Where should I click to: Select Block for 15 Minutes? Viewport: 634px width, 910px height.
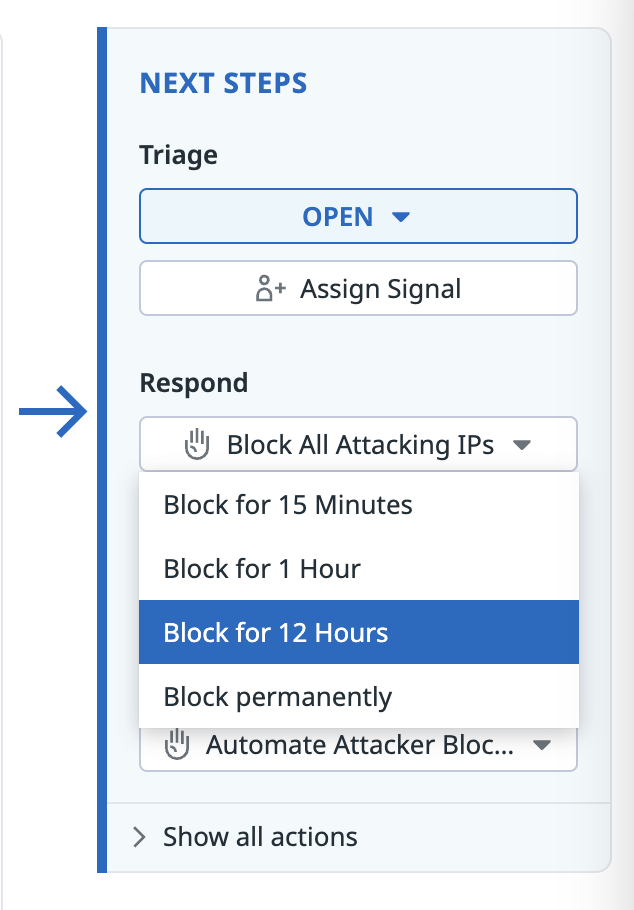(288, 505)
